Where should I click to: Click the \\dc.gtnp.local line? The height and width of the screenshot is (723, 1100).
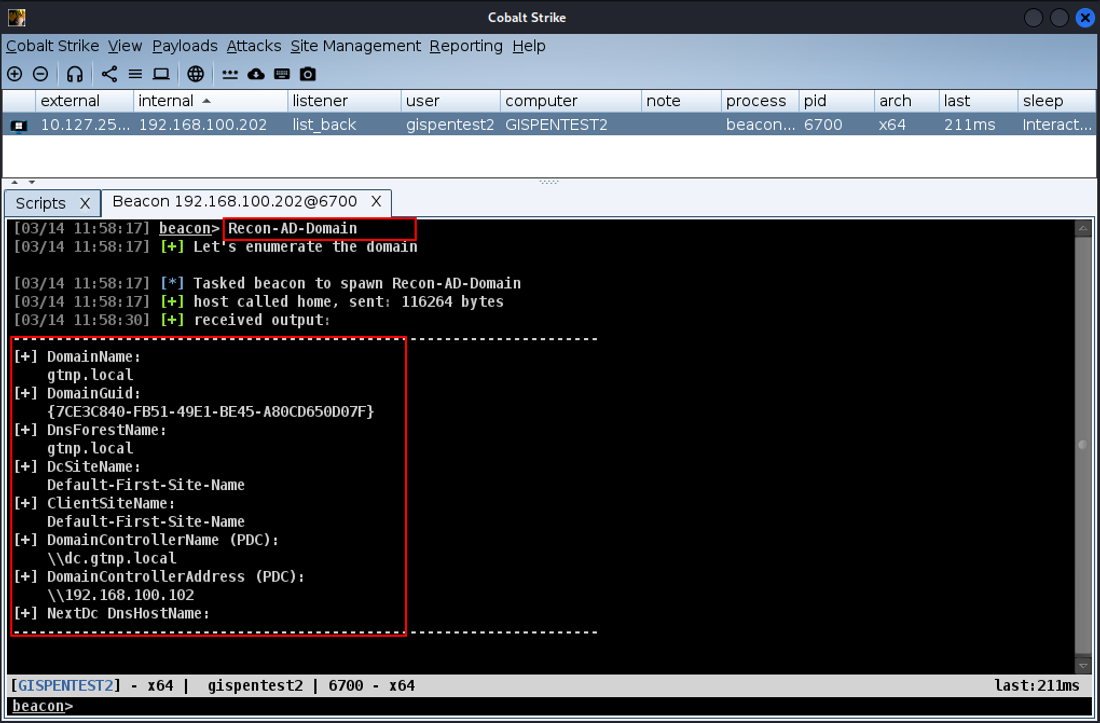coord(112,558)
